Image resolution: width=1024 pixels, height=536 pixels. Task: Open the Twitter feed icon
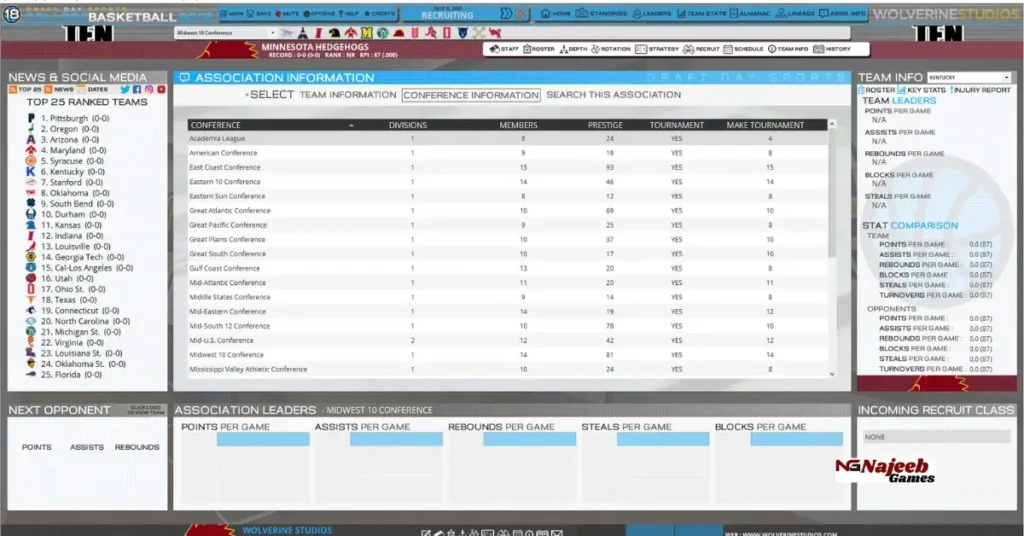pos(125,90)
